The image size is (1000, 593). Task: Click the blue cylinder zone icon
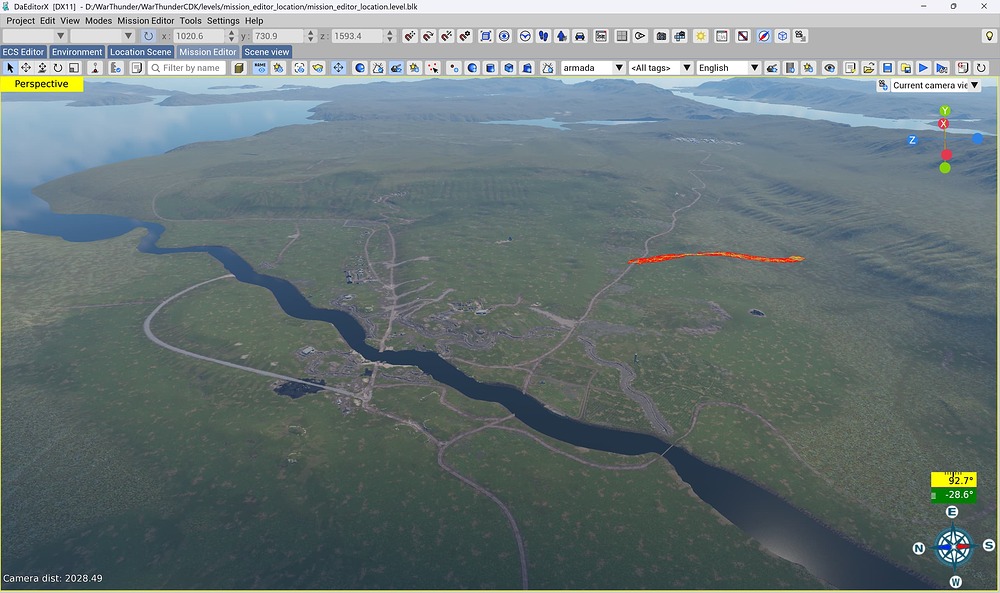pyautogui.click(x=490, y=68)
